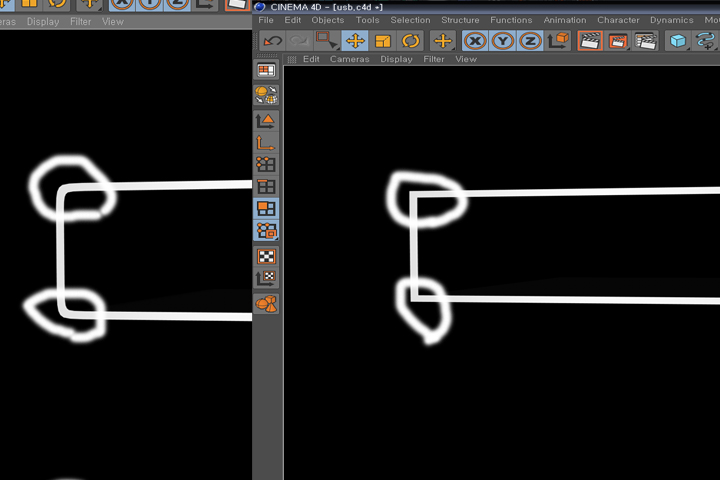
Task: Click the viewport menu grip handle
Action: coord(292,60)
